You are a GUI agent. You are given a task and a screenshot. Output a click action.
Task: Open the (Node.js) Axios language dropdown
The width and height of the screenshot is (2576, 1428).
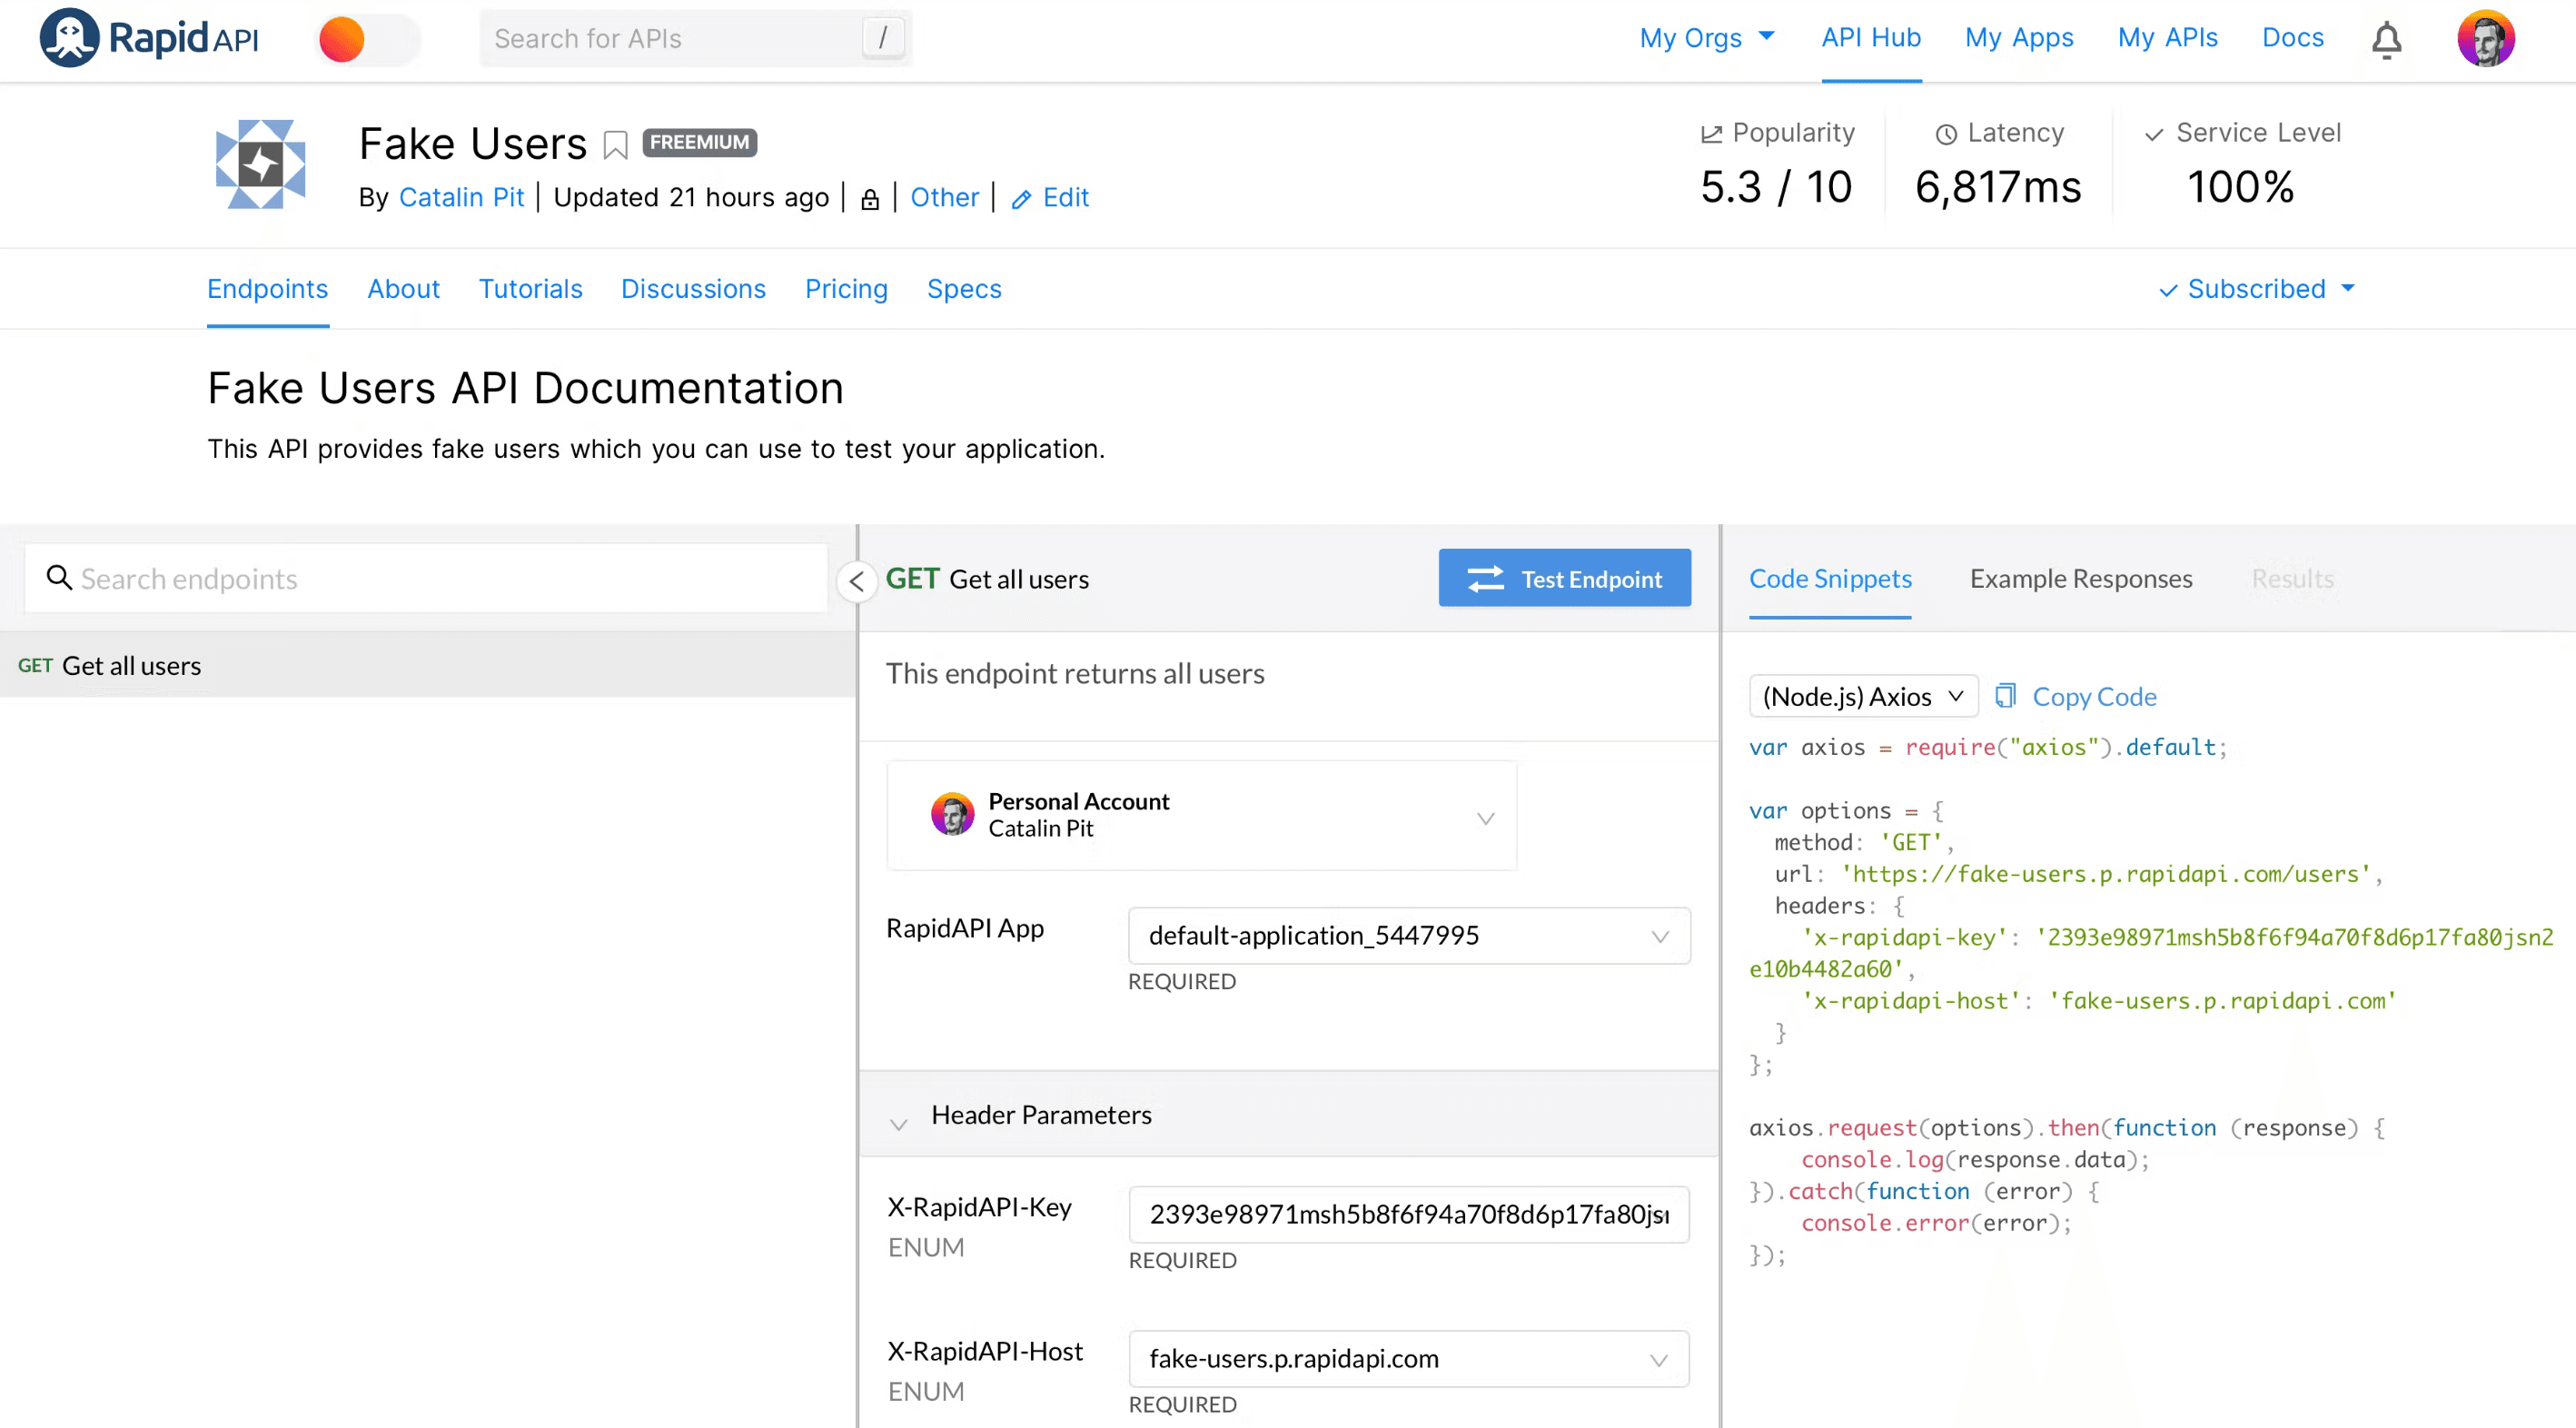tap(1863, 696)
